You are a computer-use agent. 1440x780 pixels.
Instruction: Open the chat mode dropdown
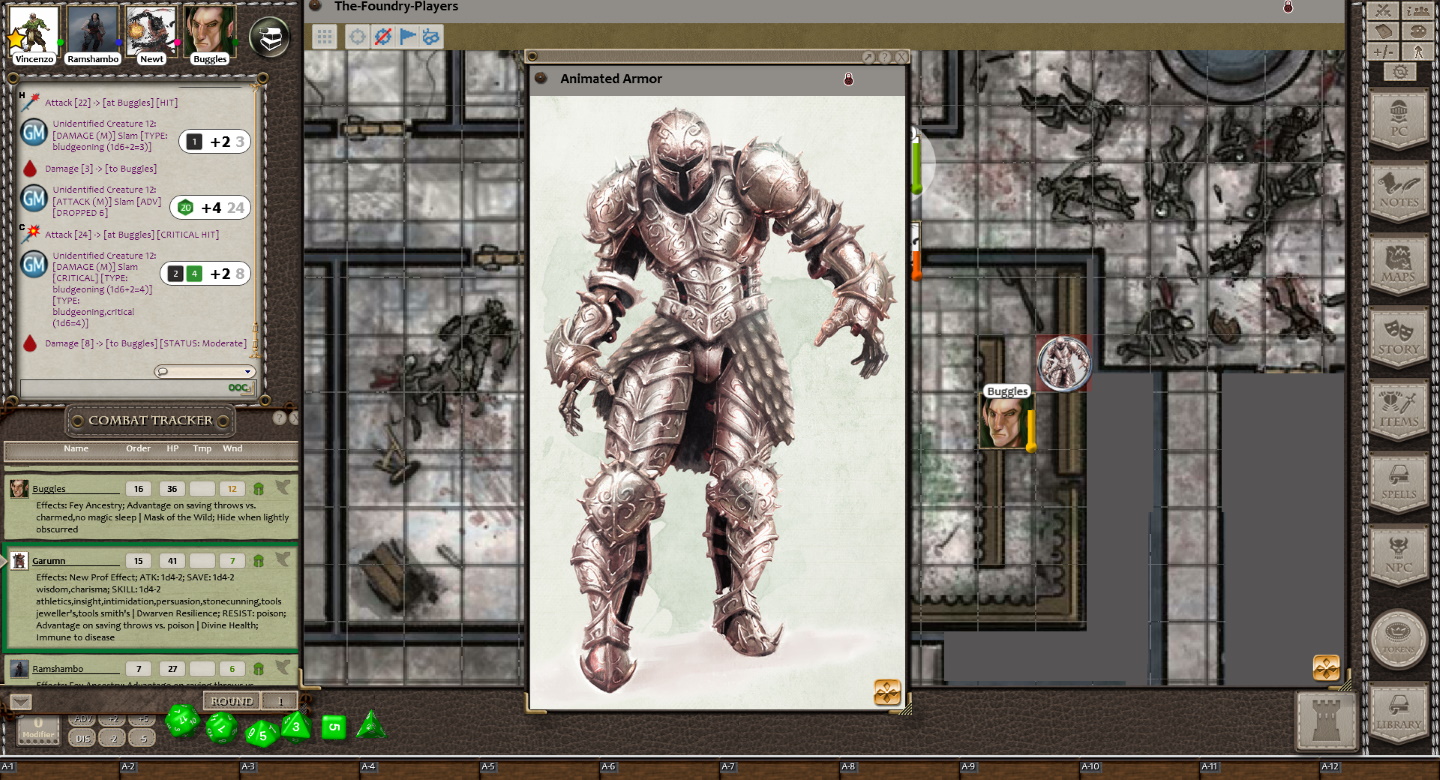[x=205, y=372]
